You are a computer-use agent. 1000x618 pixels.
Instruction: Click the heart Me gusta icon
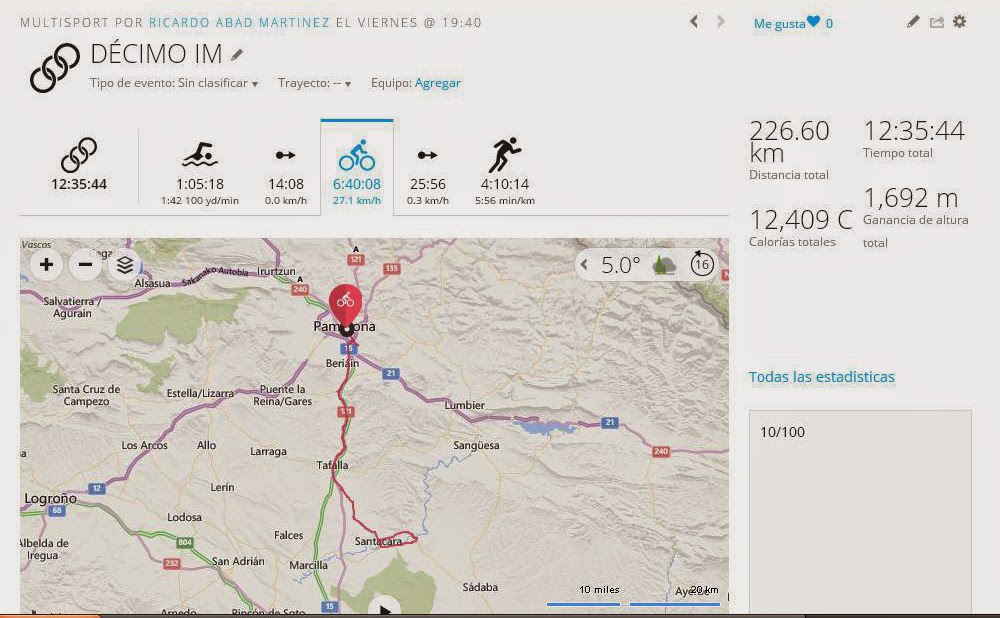(x=813, y=22)
